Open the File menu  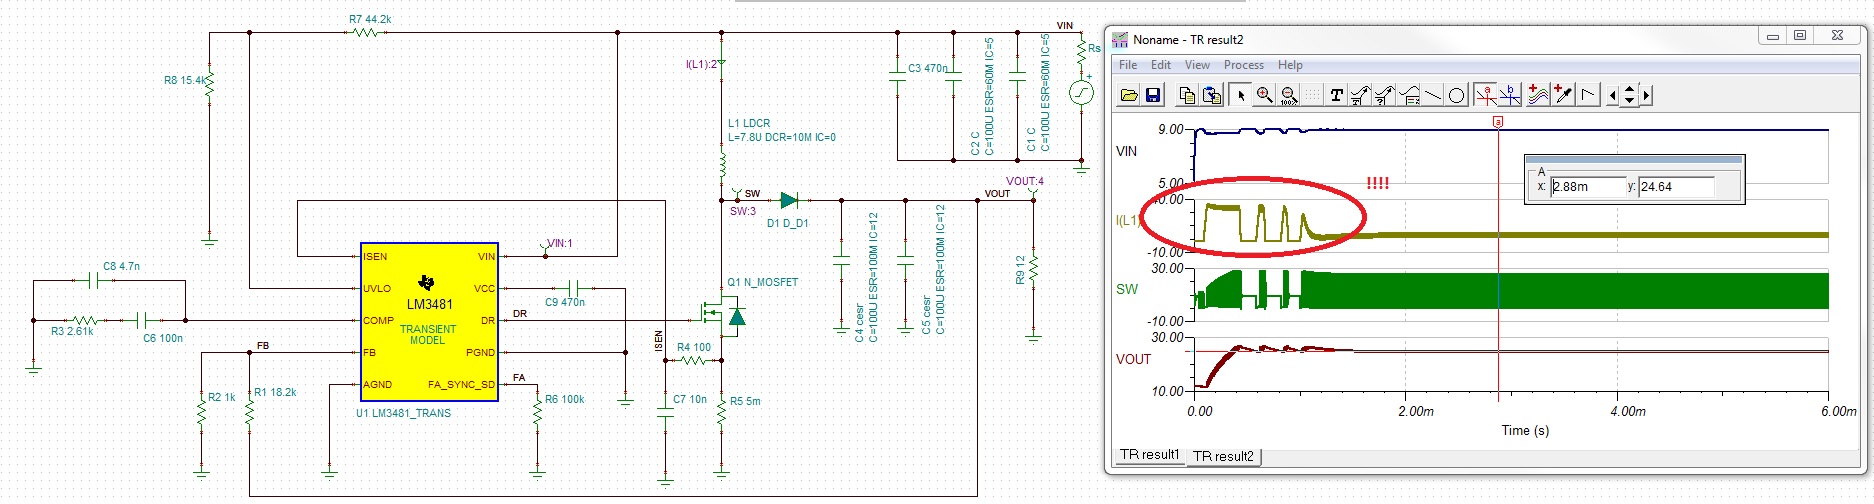click(x=1128, y=65)
